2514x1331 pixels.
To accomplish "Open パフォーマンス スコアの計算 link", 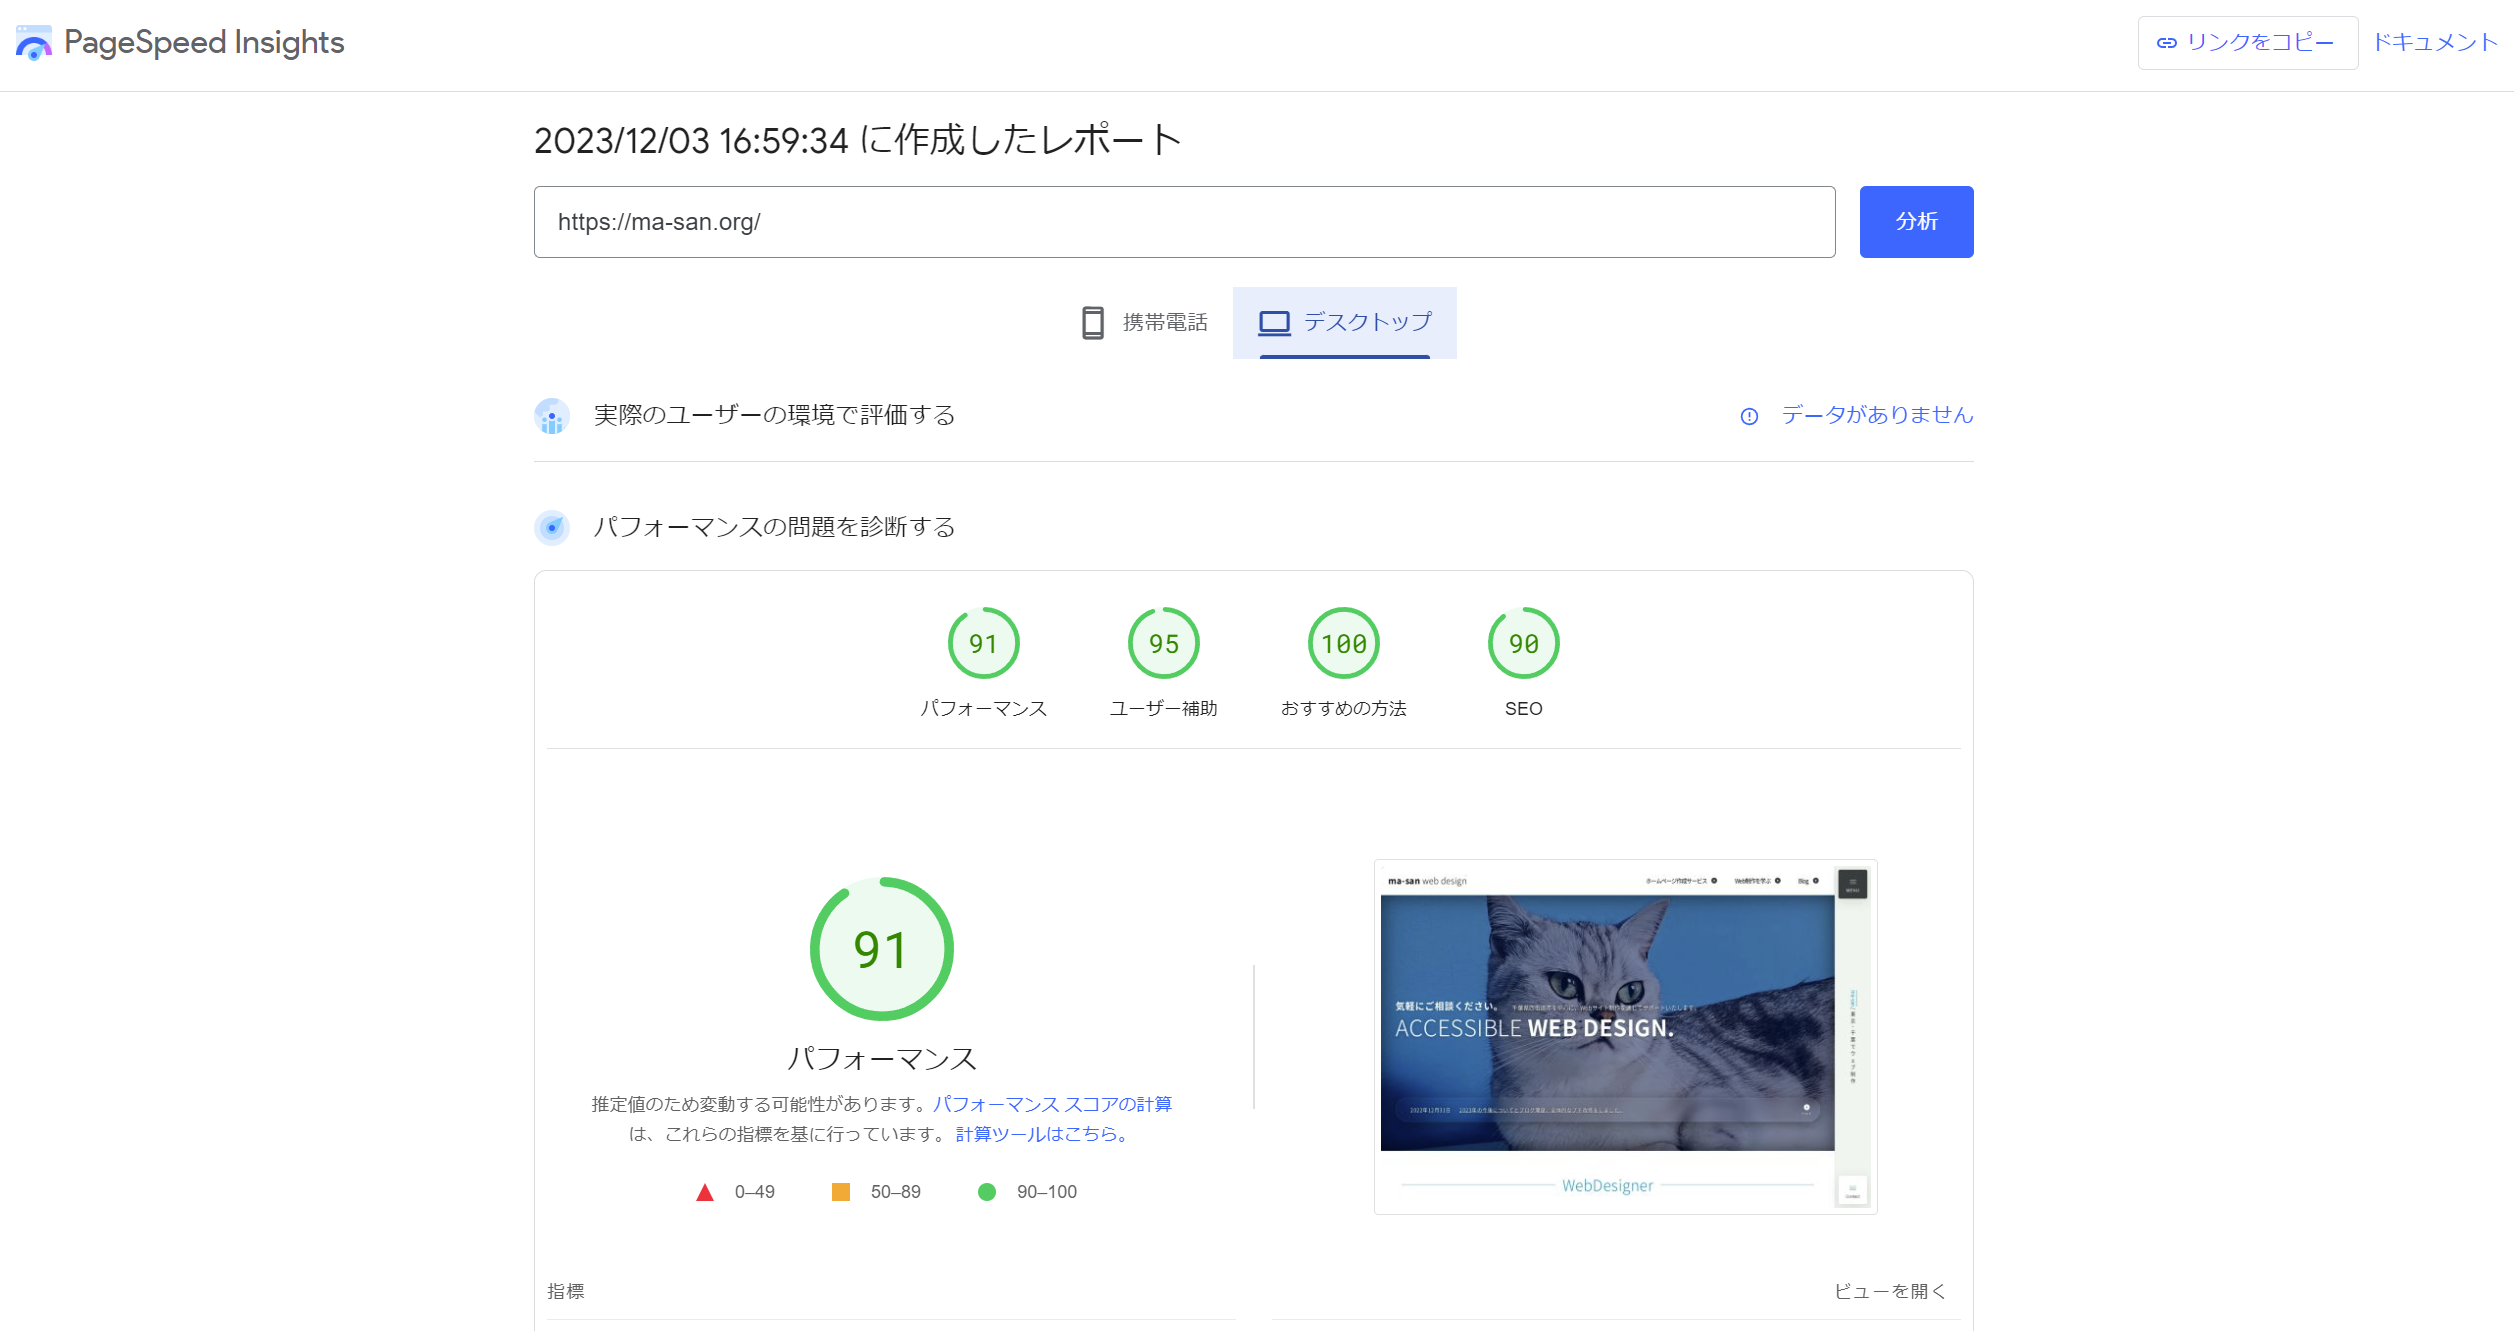I will 1054,1103.
